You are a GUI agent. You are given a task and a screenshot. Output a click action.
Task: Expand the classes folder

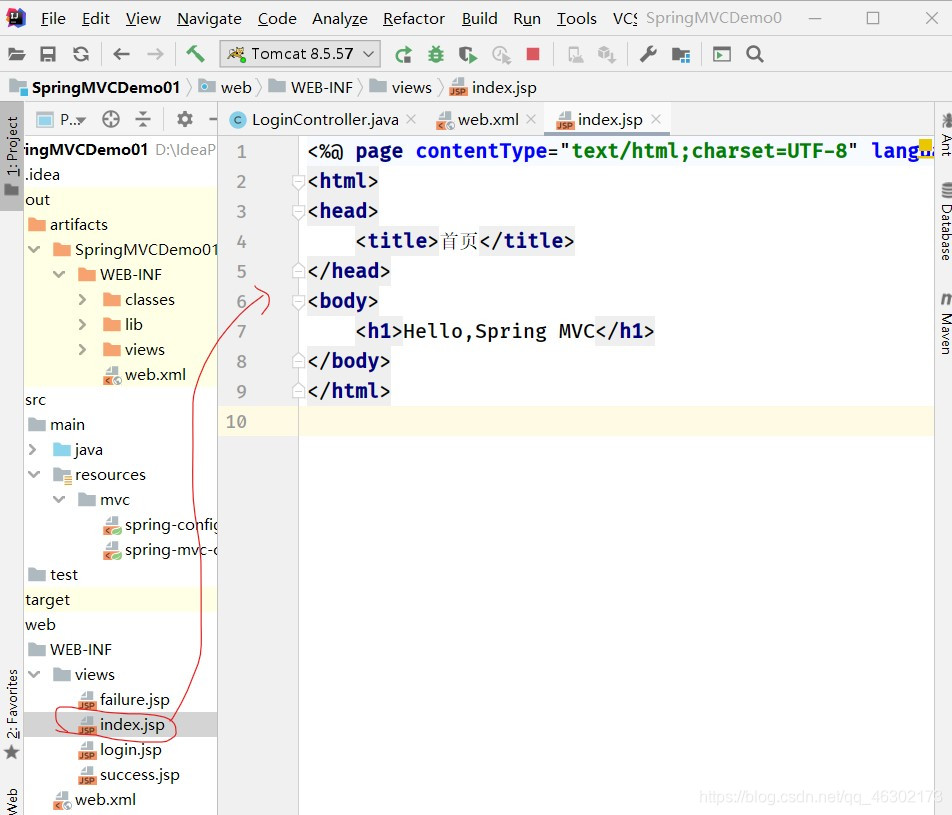click(x=83, y=299)
